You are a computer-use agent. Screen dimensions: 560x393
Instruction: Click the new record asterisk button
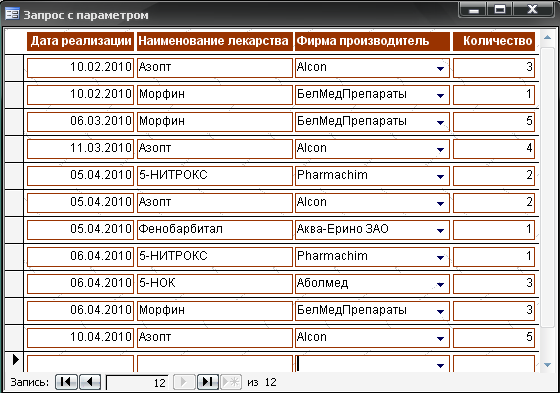pos(231,382)
